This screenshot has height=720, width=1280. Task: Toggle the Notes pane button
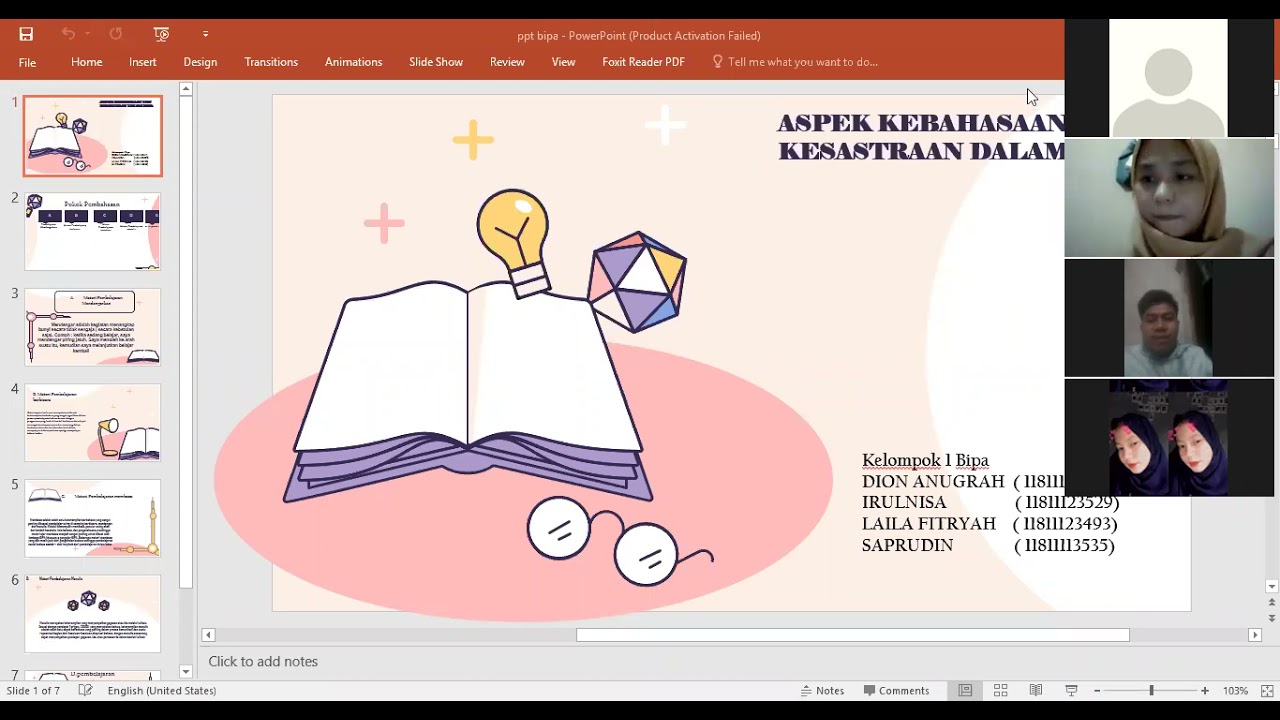coord(823,691)
